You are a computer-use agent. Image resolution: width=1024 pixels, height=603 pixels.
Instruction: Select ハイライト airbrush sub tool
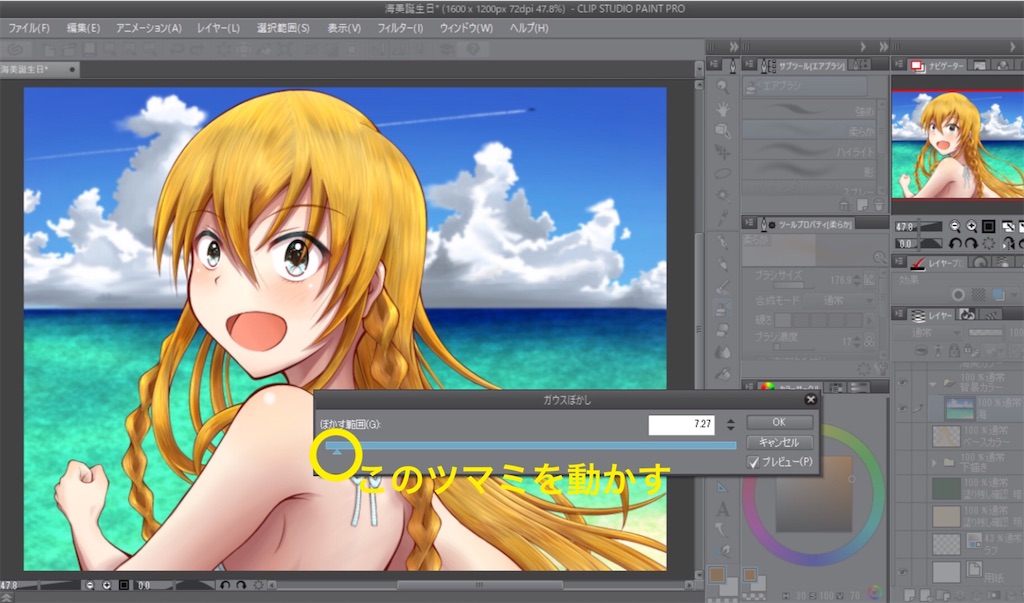pos(810,151)
